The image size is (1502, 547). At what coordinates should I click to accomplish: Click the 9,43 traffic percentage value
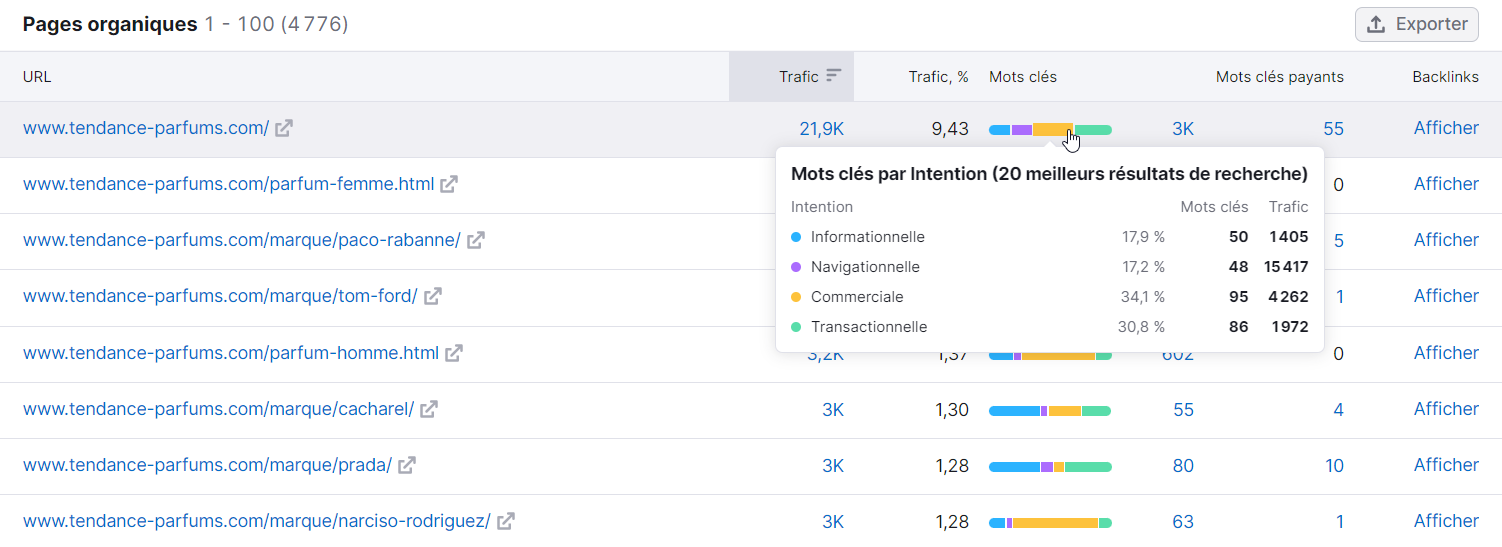(x=950, y=129)
